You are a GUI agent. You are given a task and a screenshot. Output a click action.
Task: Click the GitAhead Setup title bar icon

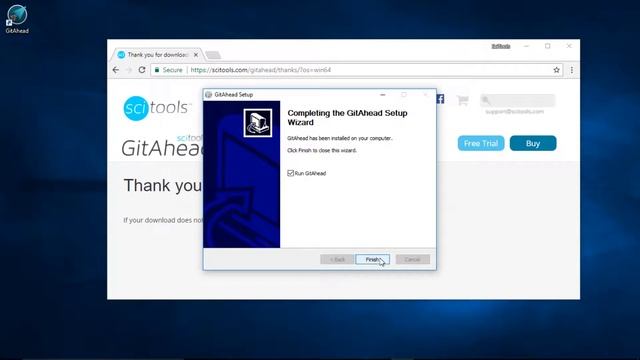click(209, 95)
